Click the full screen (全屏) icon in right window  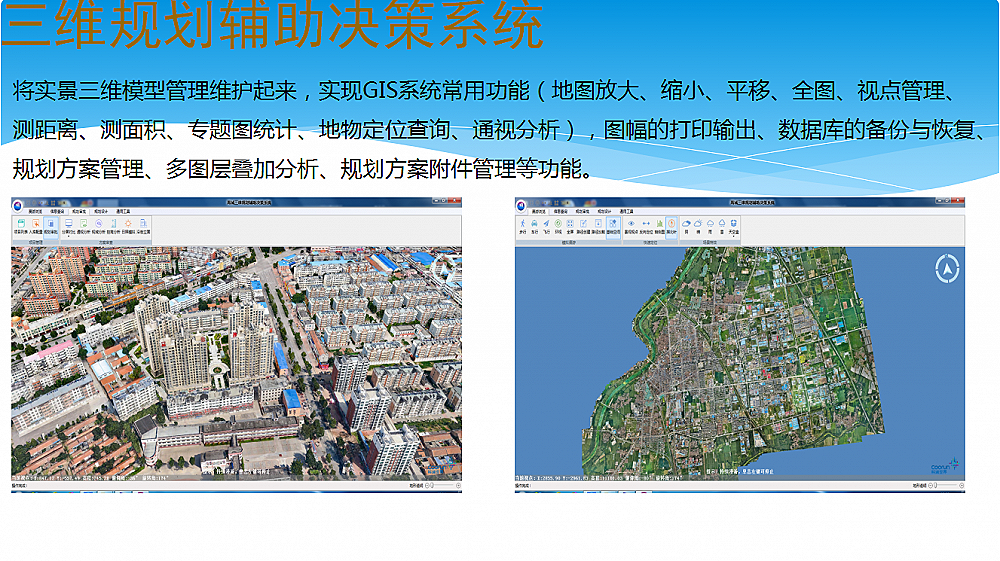[x=570, y=226]
